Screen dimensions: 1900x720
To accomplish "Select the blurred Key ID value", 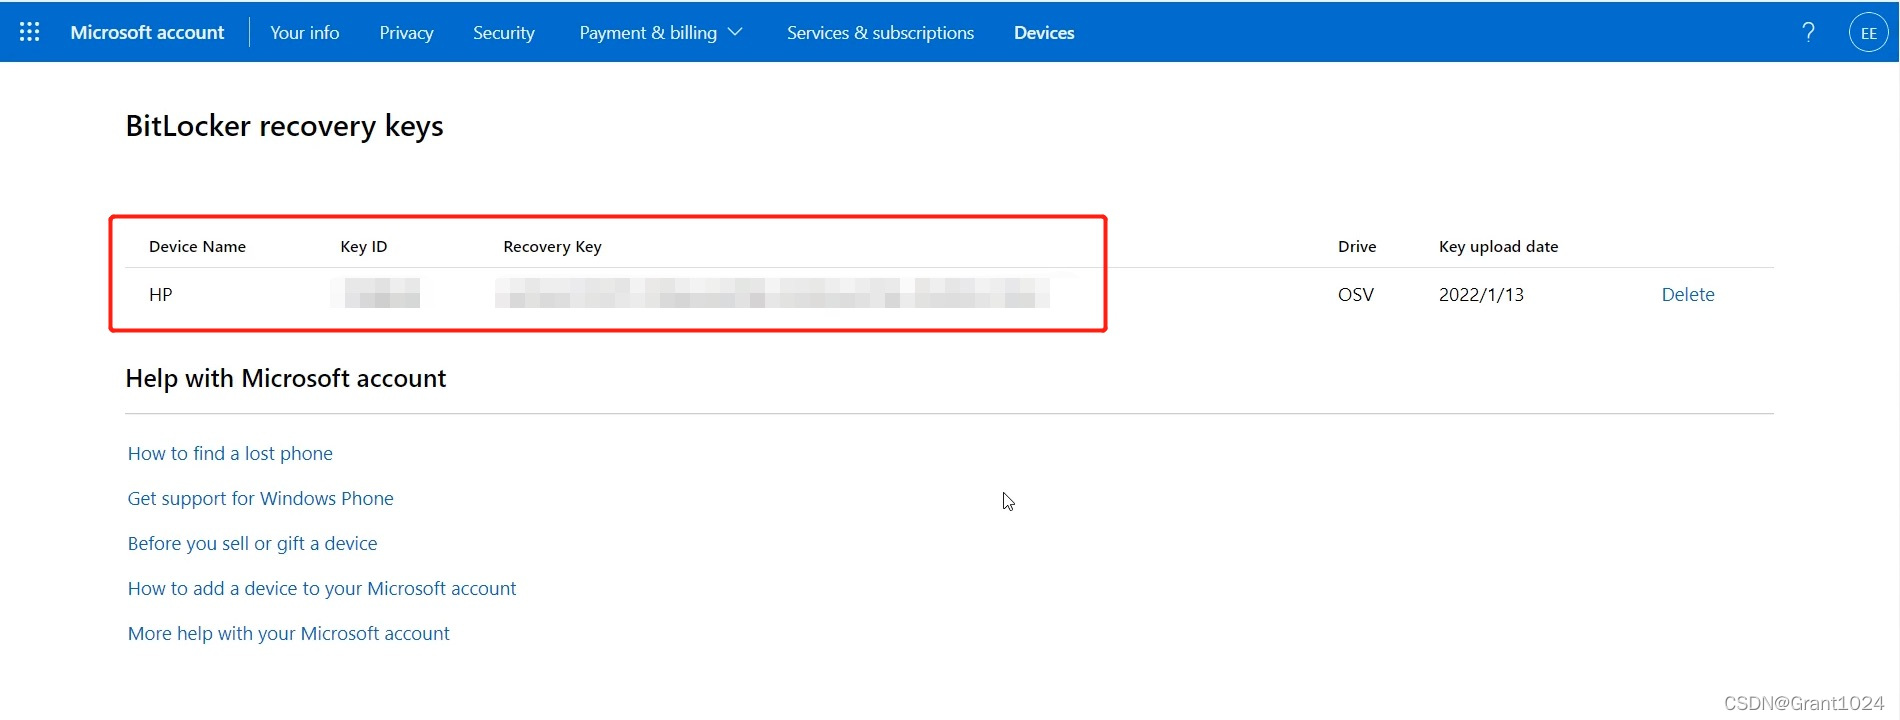I will (376, 293).
